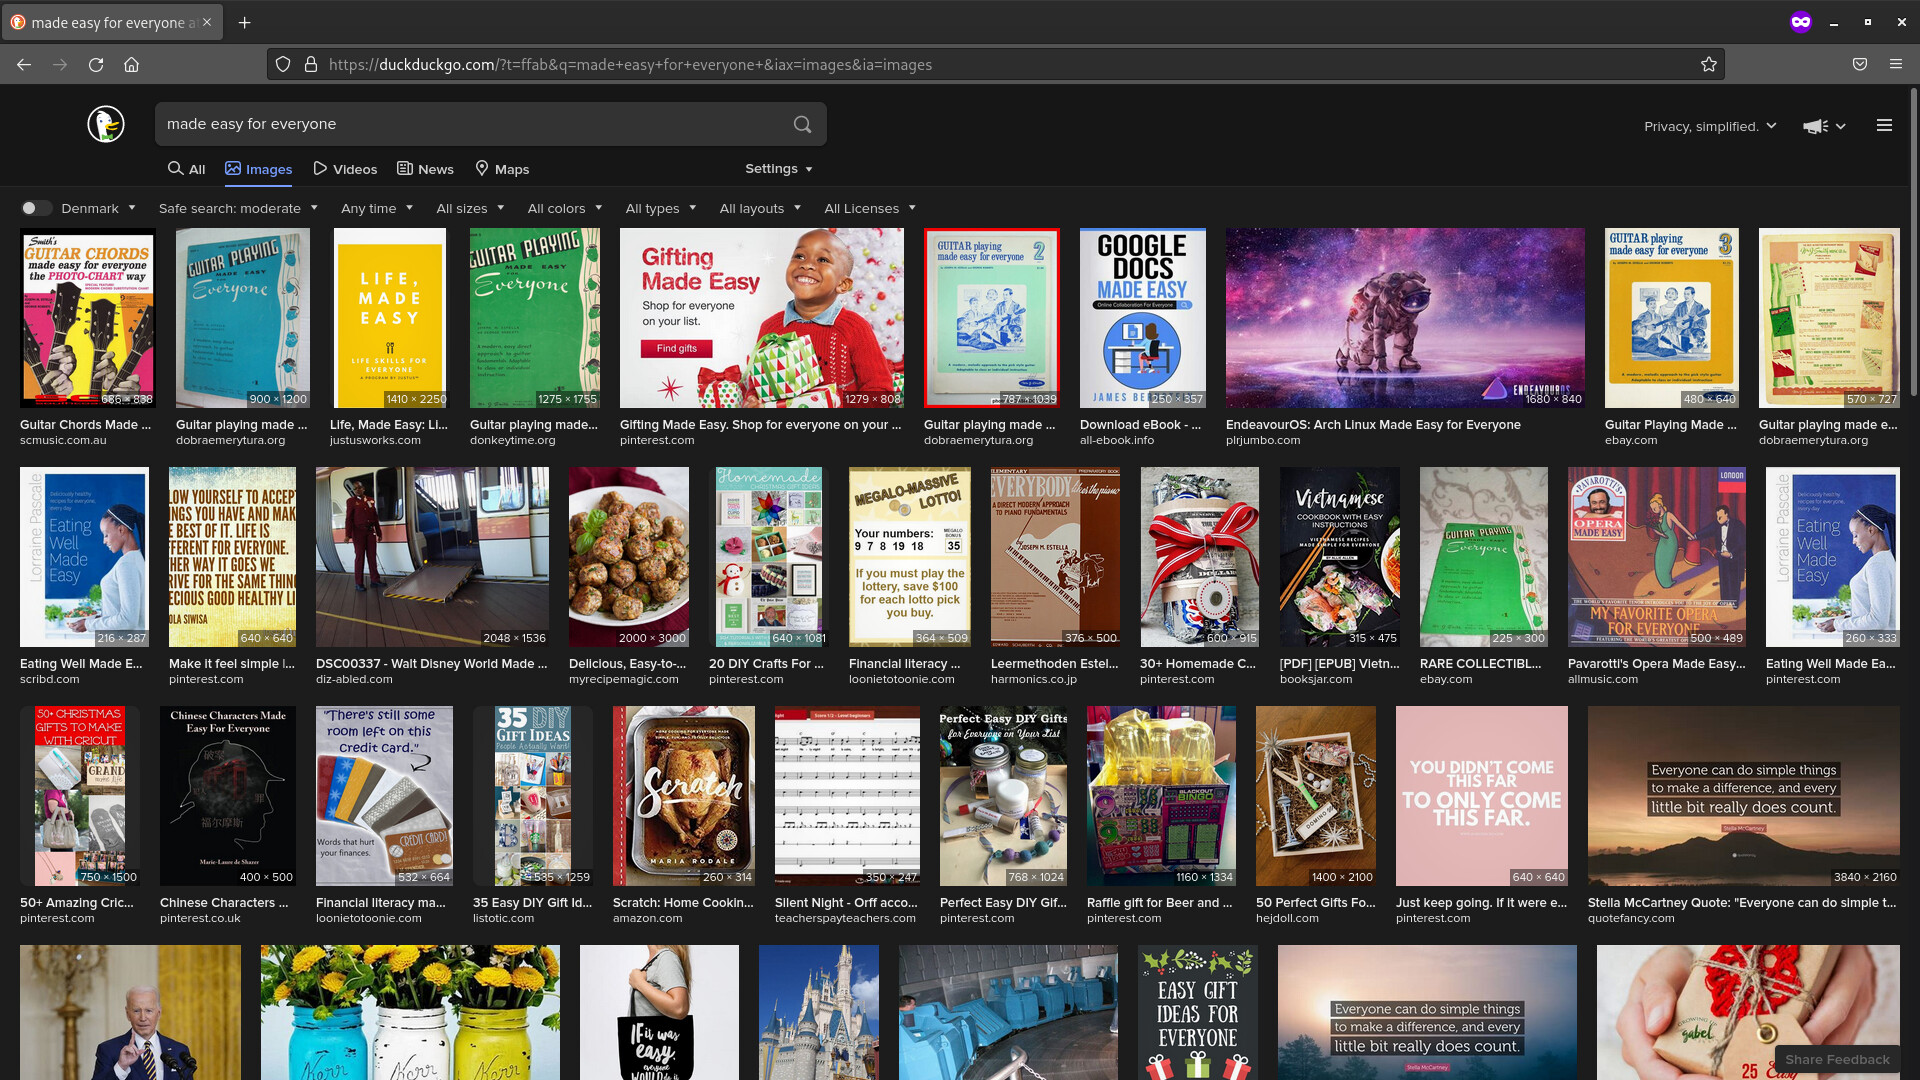The height and width of the screenshot is (1080, 1920).
Task: Open the All types filter dropdown
Action: (x=661, y=208)
